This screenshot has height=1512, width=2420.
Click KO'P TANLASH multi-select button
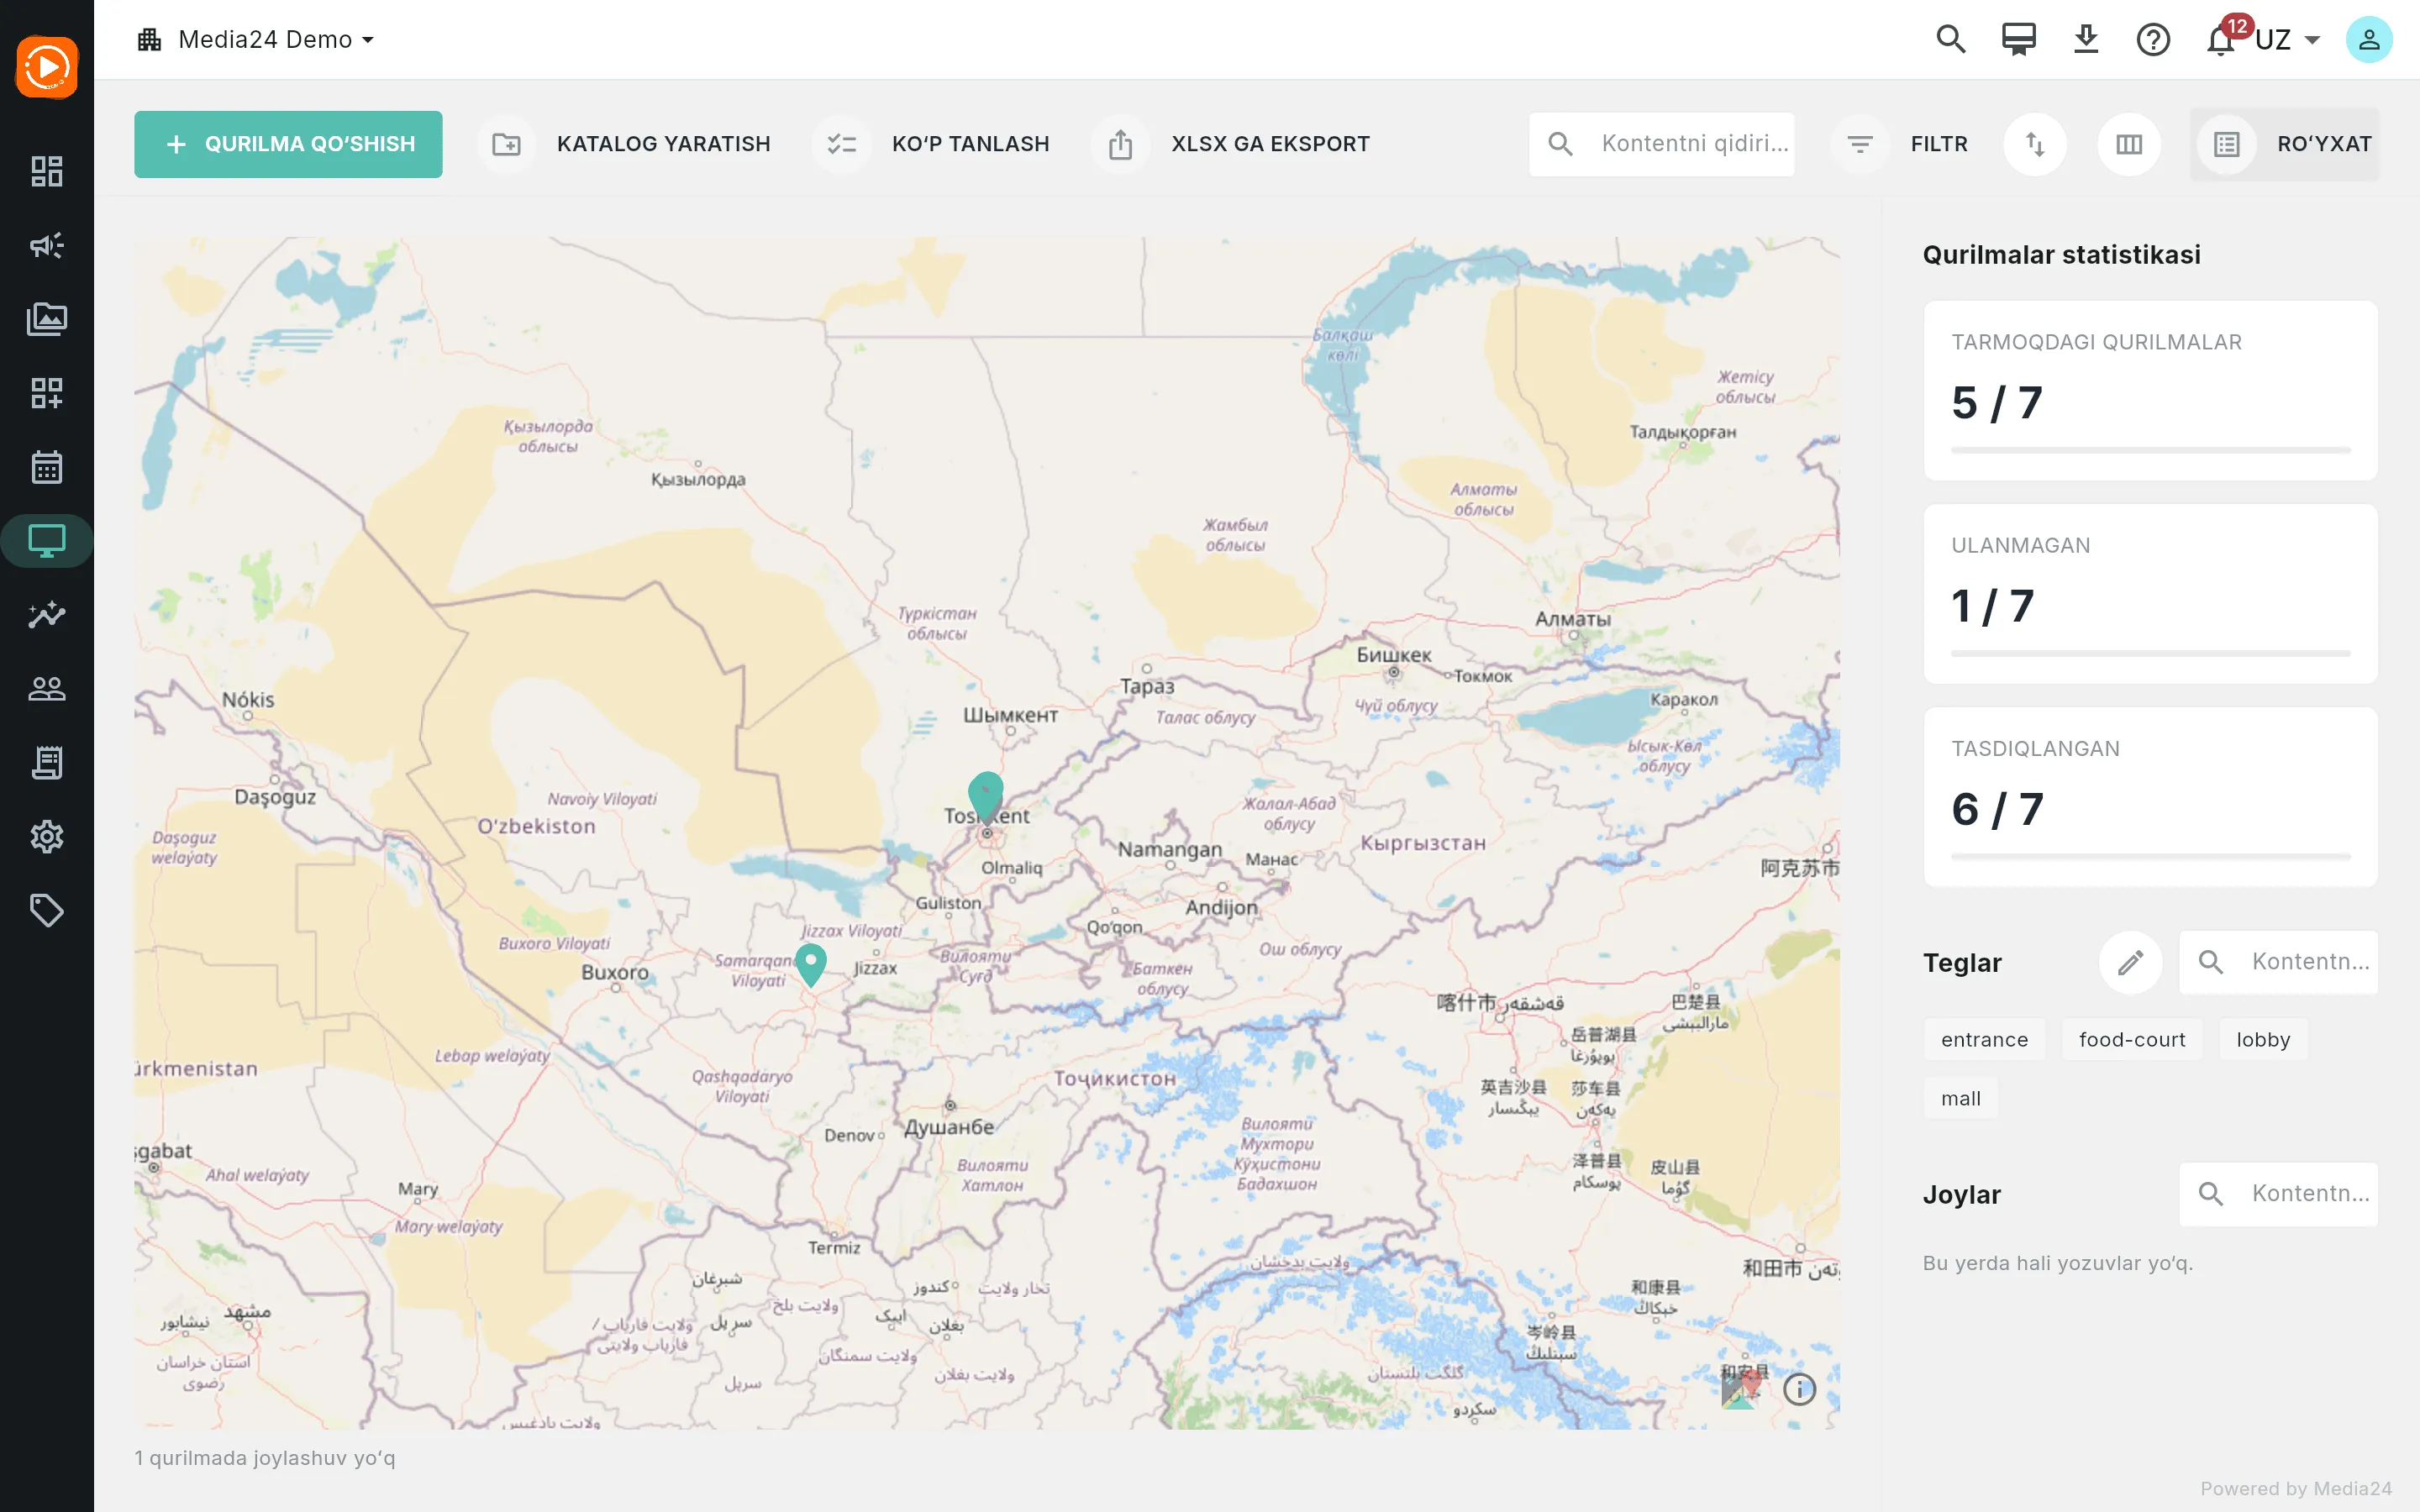pos(932,144)
